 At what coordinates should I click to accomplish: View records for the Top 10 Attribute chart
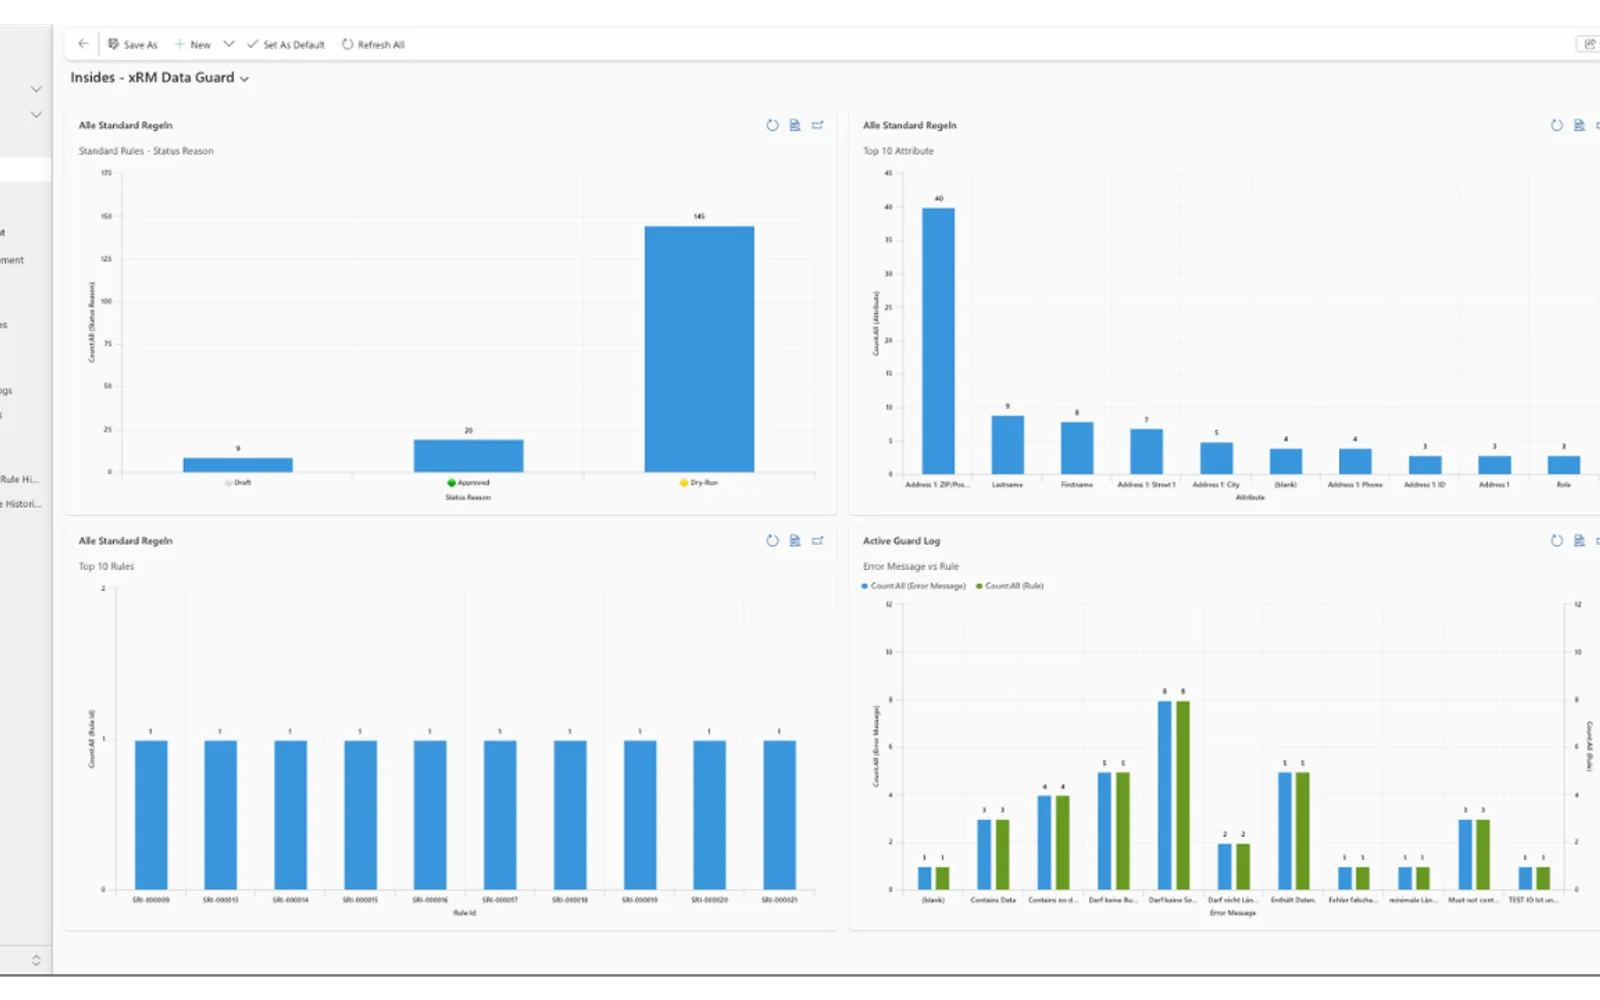click(1579, 125)
